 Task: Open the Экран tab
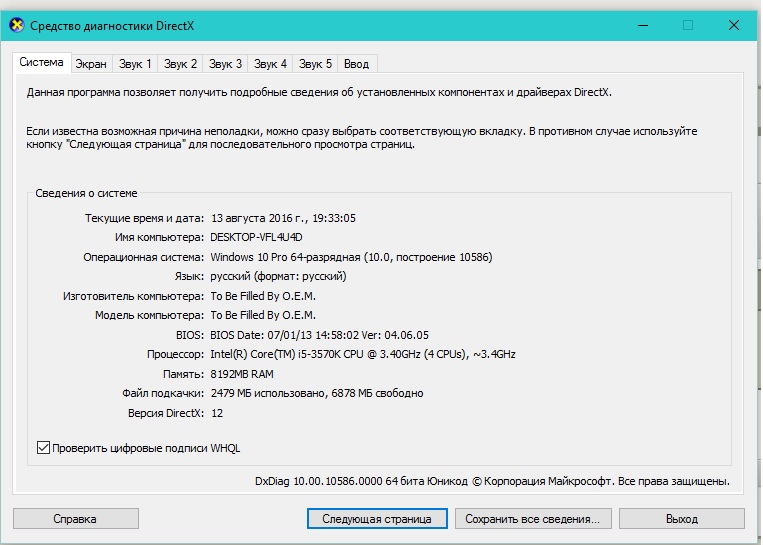click(x=91, y=64)
